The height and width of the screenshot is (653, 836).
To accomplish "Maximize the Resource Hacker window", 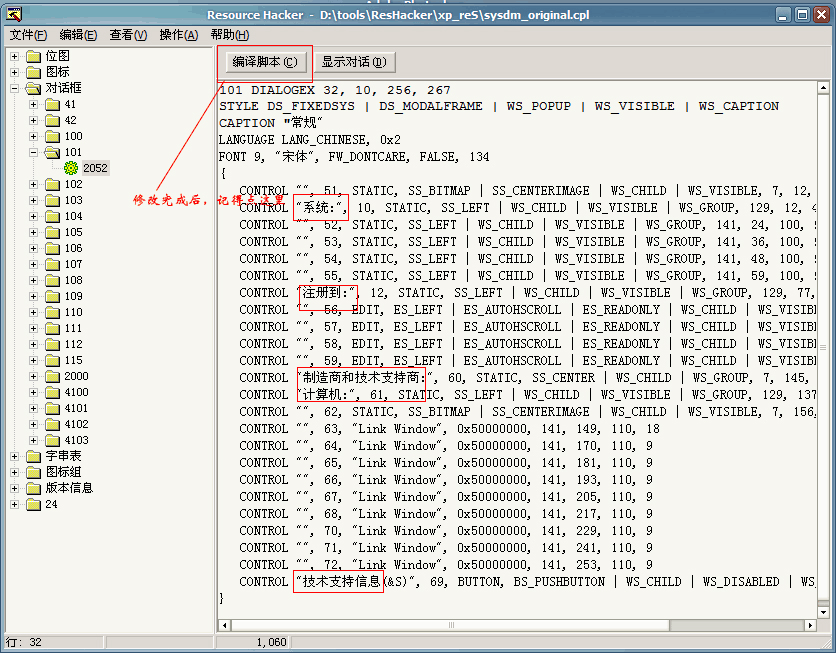I will 802,14.
